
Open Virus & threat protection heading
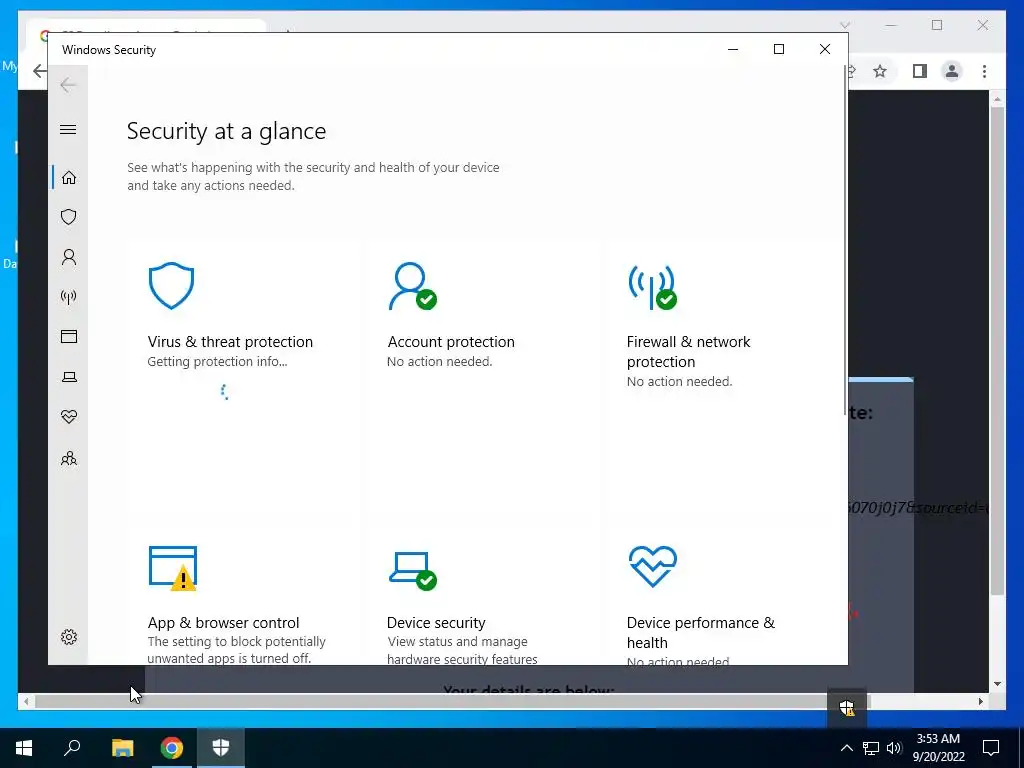point(230,342)
